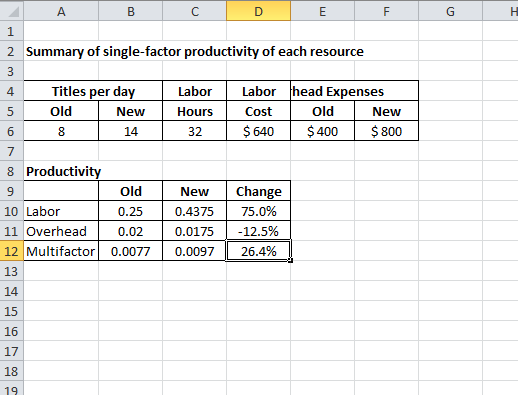Click the fill handle of cell D12
This screenshot has height=395, width=518.
tap(291, 261)
